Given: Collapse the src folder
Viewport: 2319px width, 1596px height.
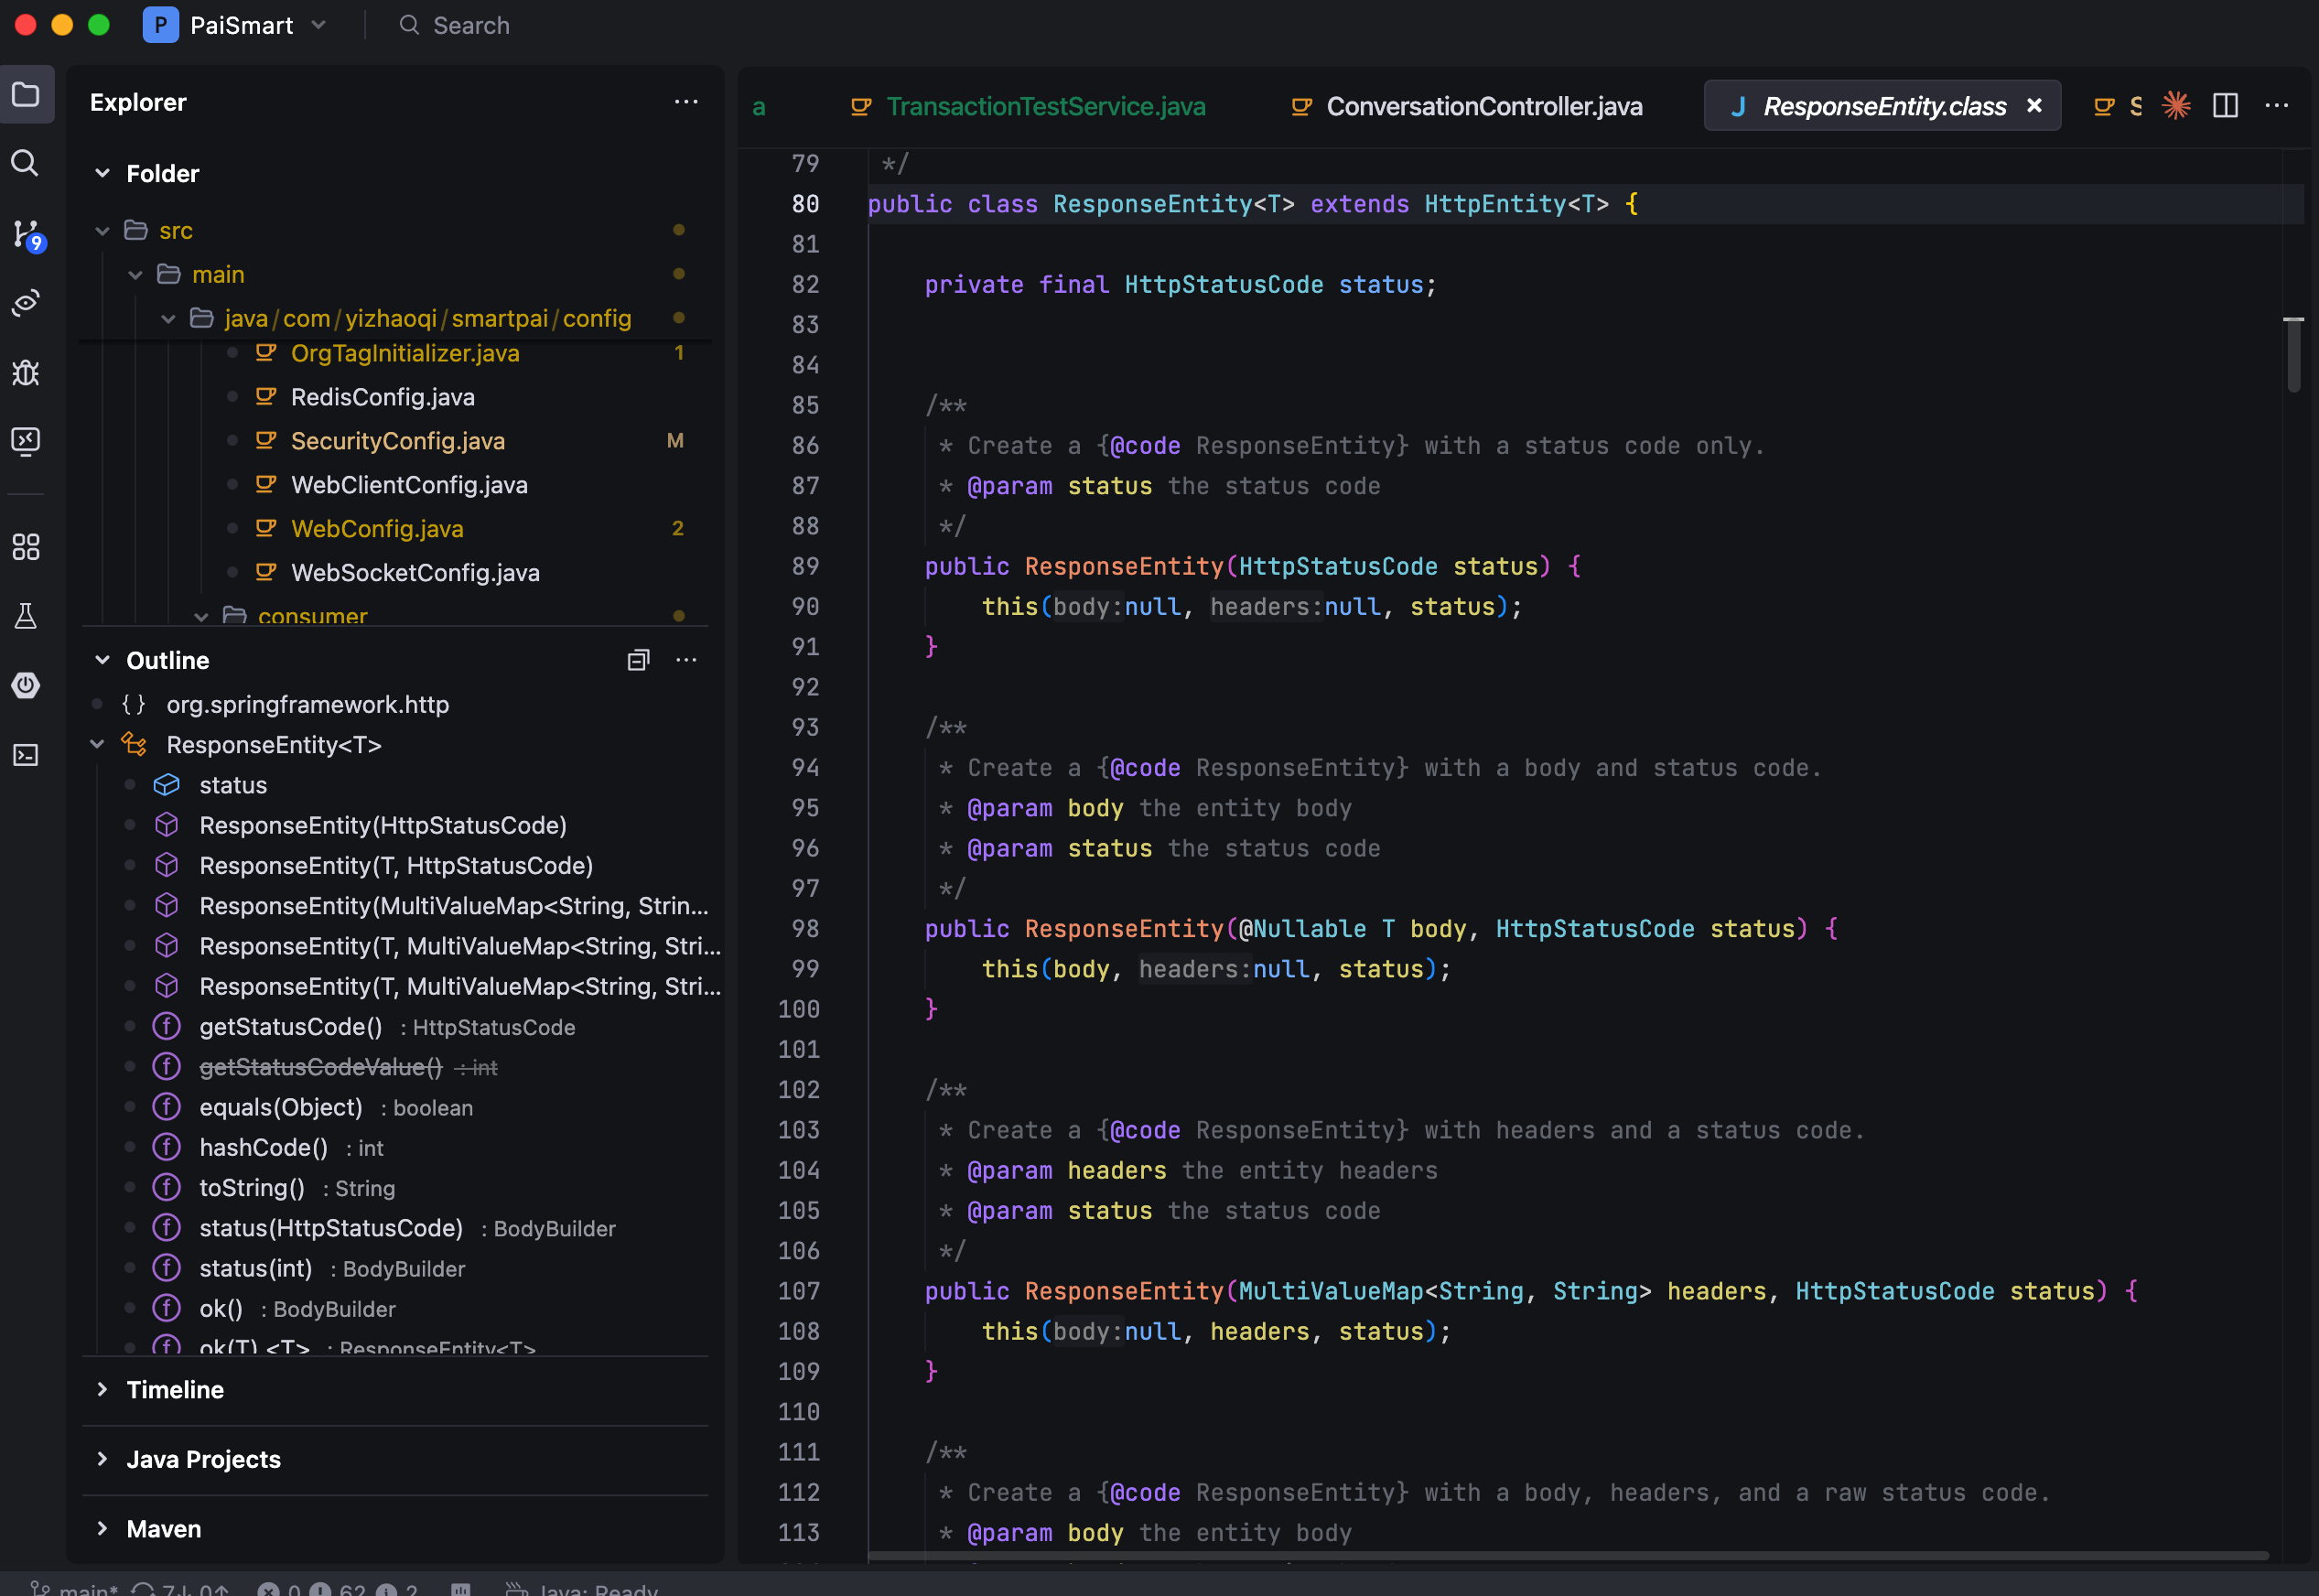Looking at the screenshot, I should (x=102, y=231).
